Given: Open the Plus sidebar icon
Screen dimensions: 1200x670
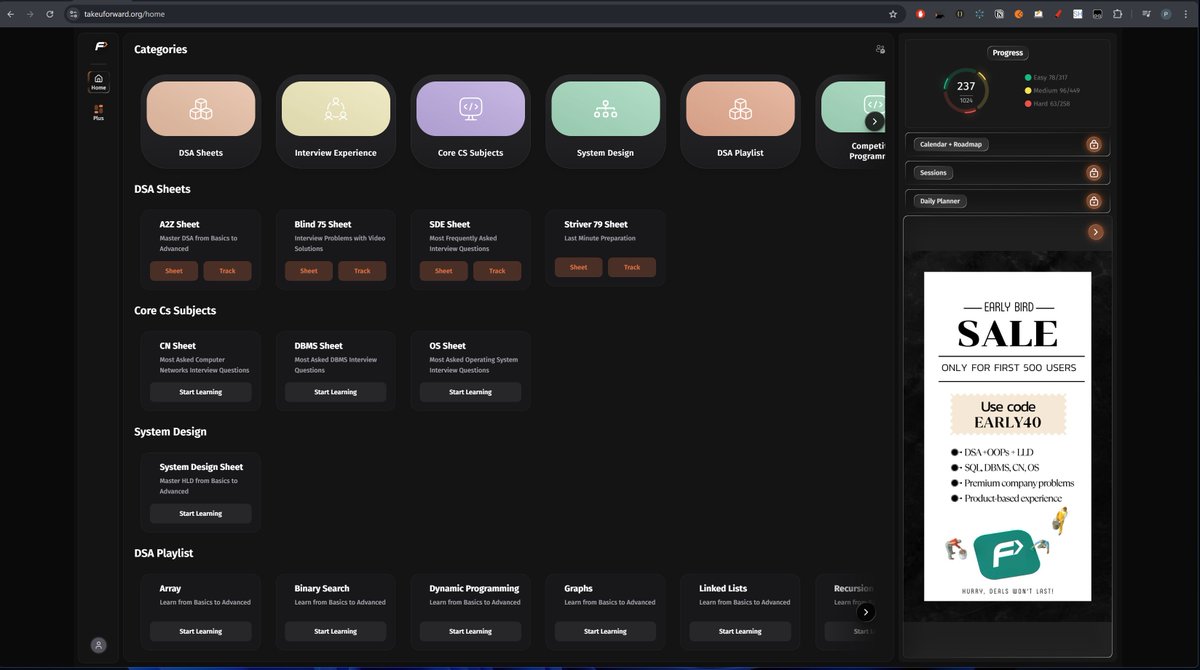Looking at the screenshot, I should pyautogui.click(x=98, y=113).
